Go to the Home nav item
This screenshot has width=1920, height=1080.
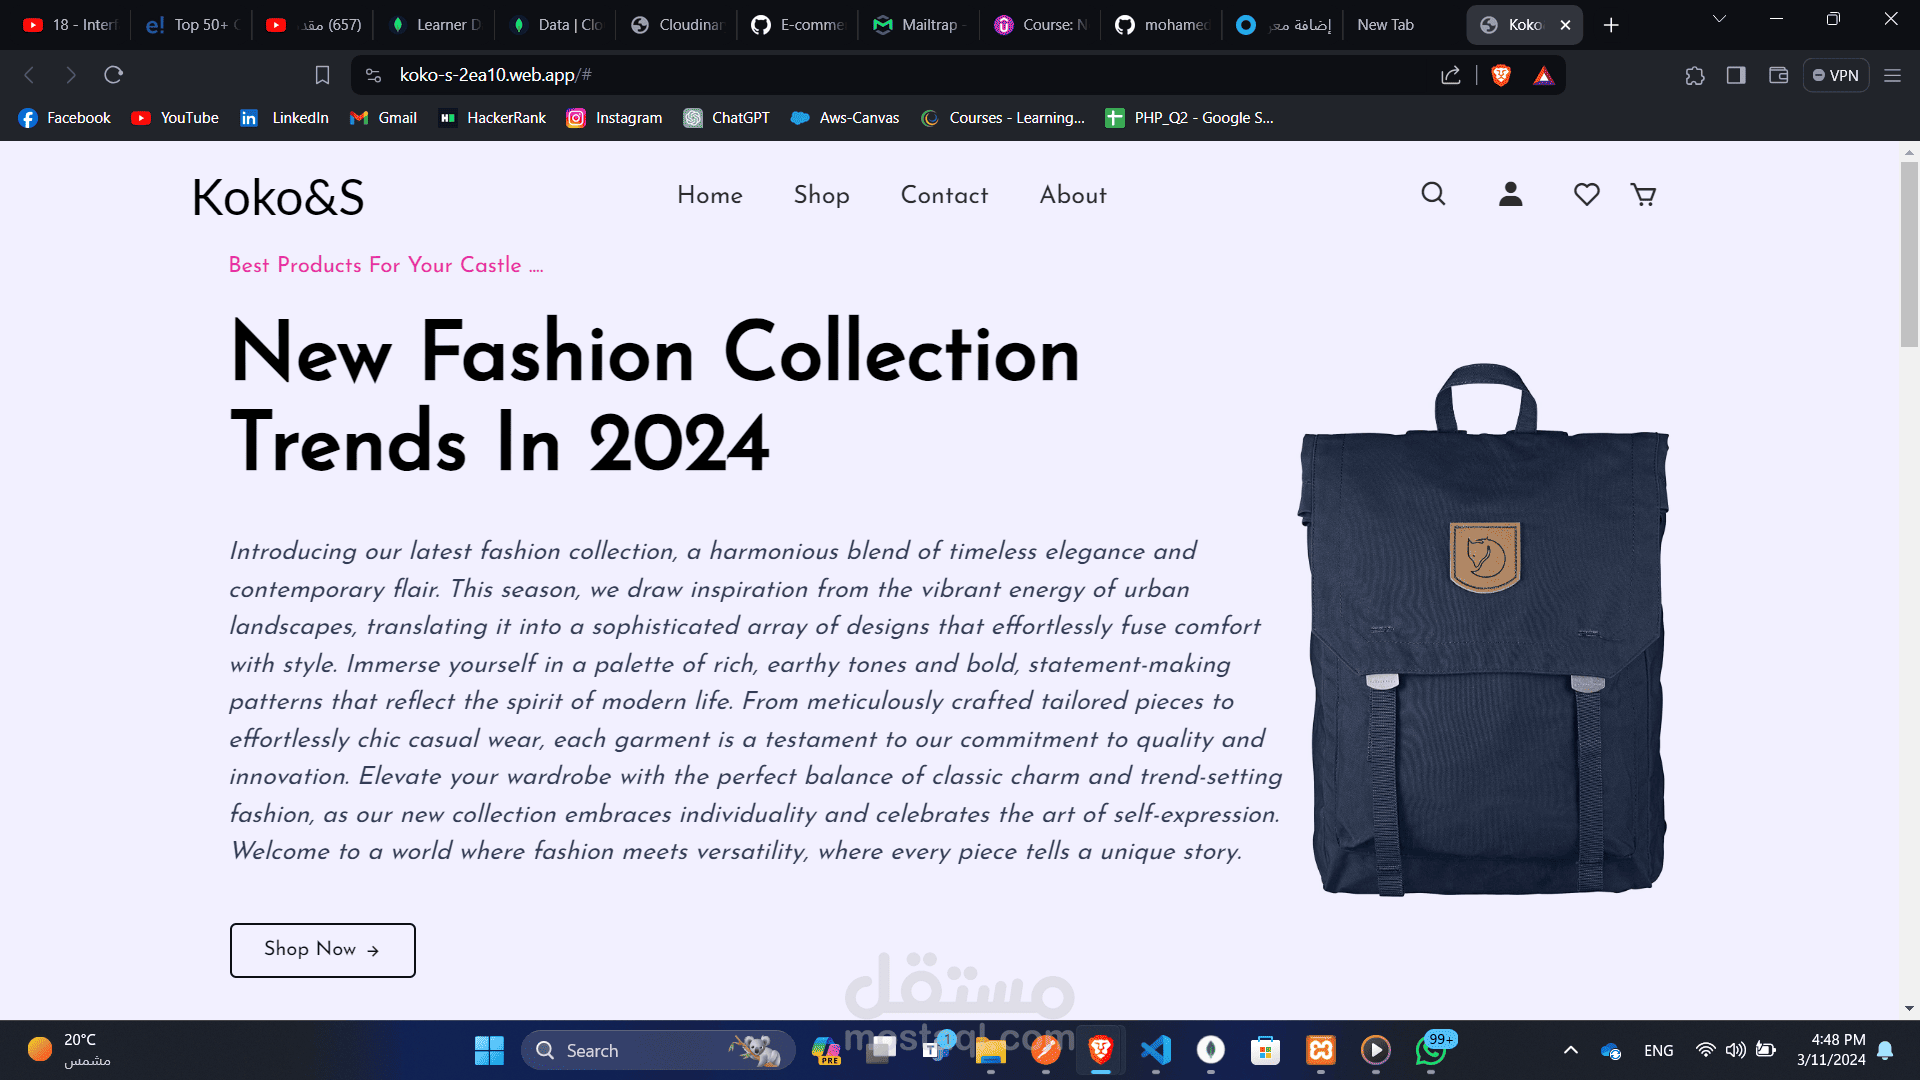[710, 195]
